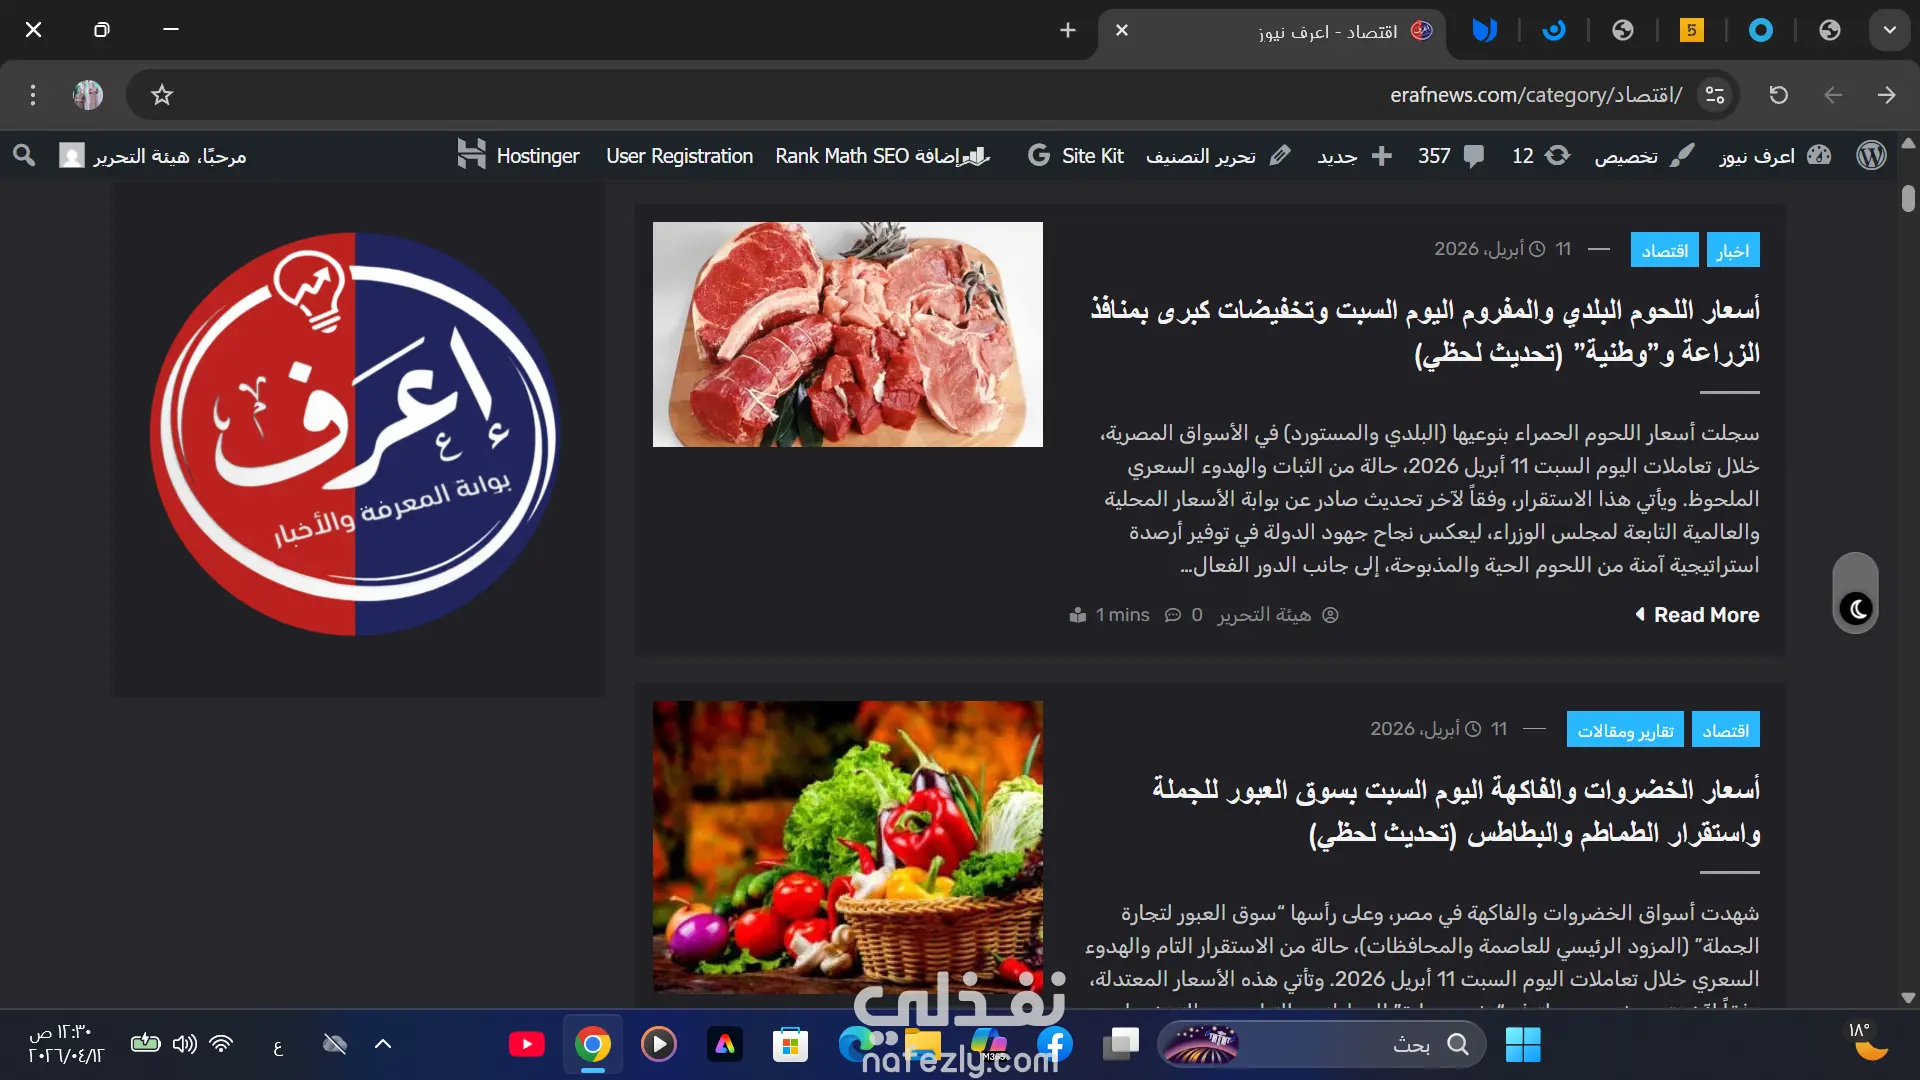
Task: Open the admin bar search magnifier
Action: point(24,155)
